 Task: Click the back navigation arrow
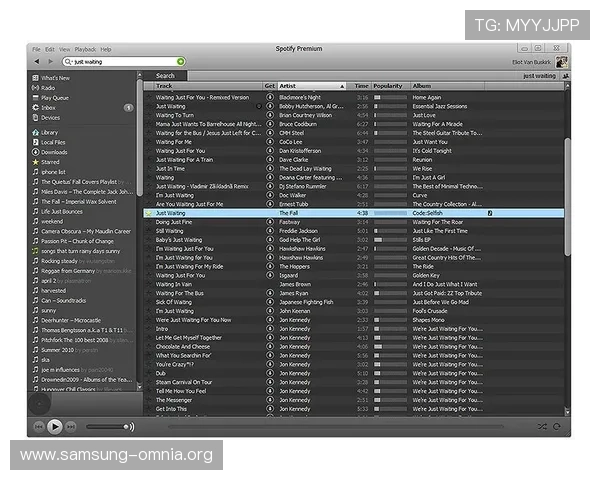[x=37, y=62]
